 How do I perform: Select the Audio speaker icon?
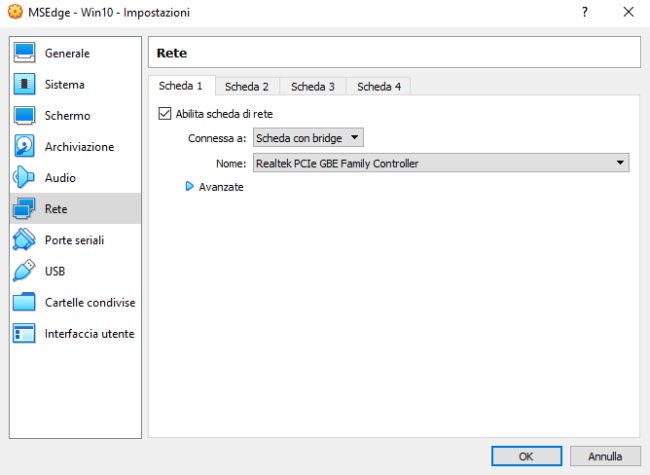[25, 178]
